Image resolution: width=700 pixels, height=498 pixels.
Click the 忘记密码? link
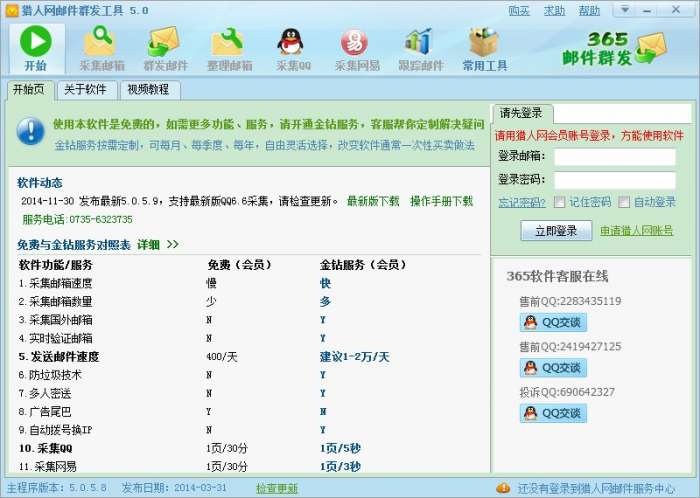click(521, 202)
